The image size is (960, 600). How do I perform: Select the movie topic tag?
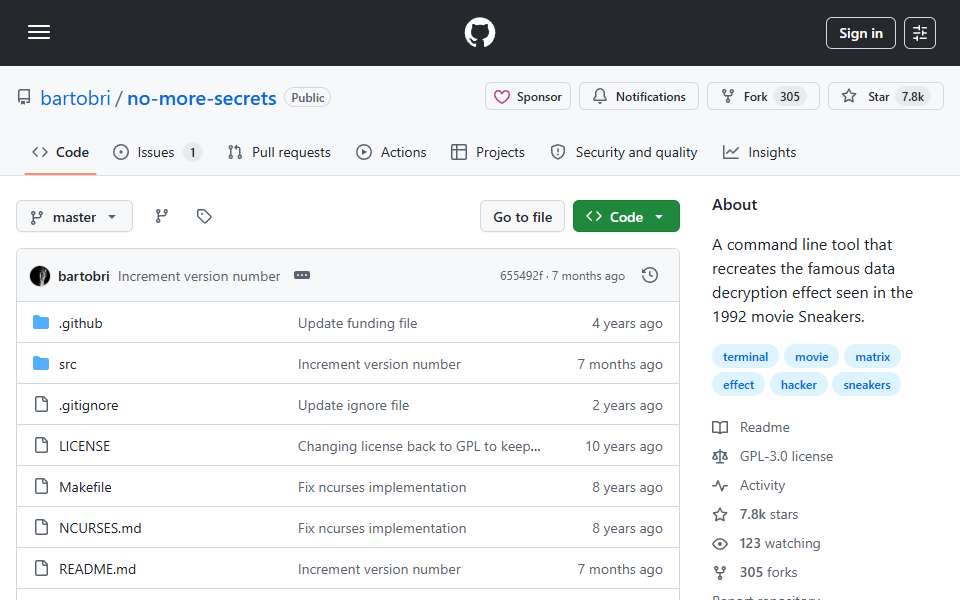coord(811,357)
